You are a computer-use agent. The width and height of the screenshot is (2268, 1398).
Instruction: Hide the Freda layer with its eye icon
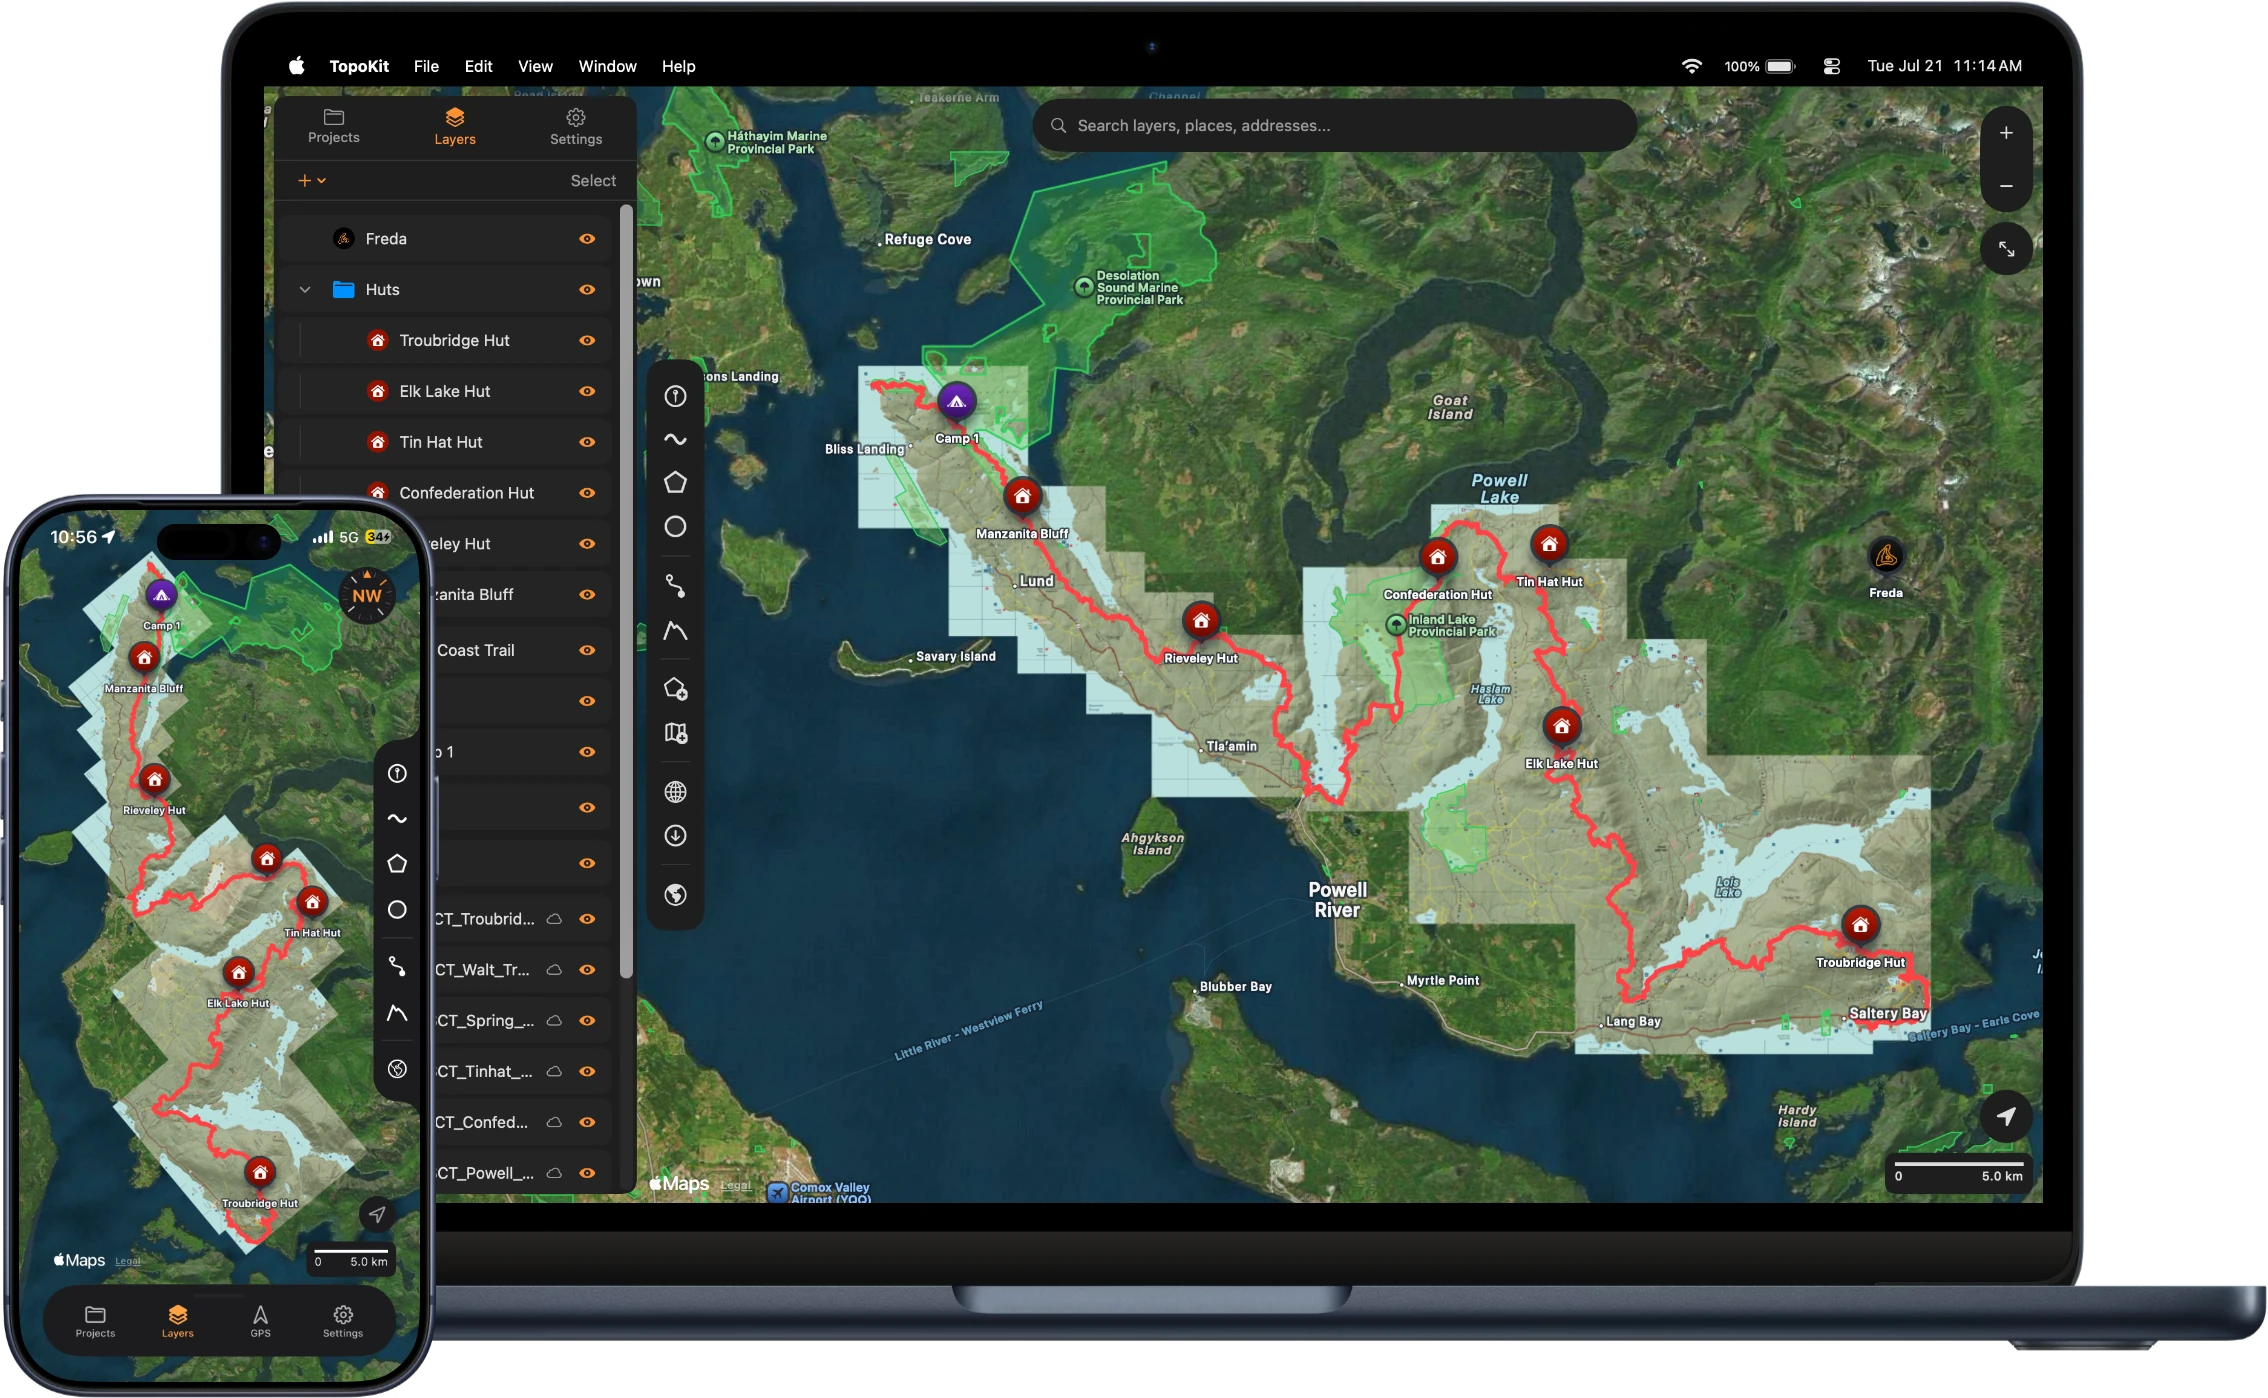[x=587, y=239]
